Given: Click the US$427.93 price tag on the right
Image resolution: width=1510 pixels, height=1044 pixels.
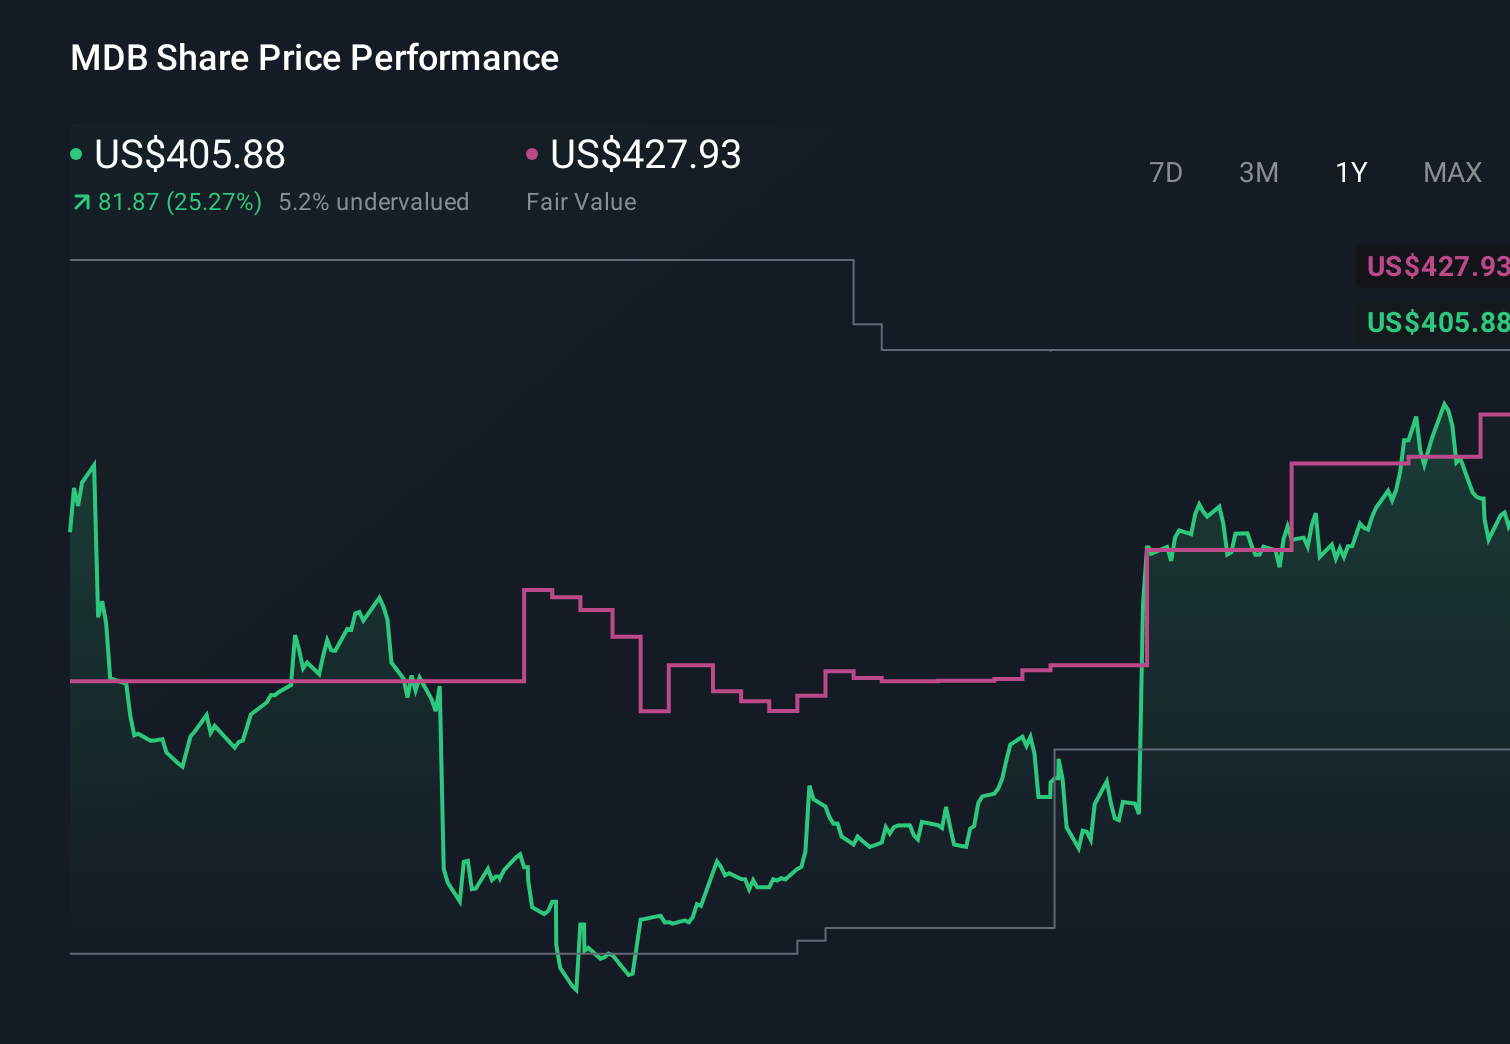Looking at the screenshot, I should pyautogui.click(x=1435, y=267).
